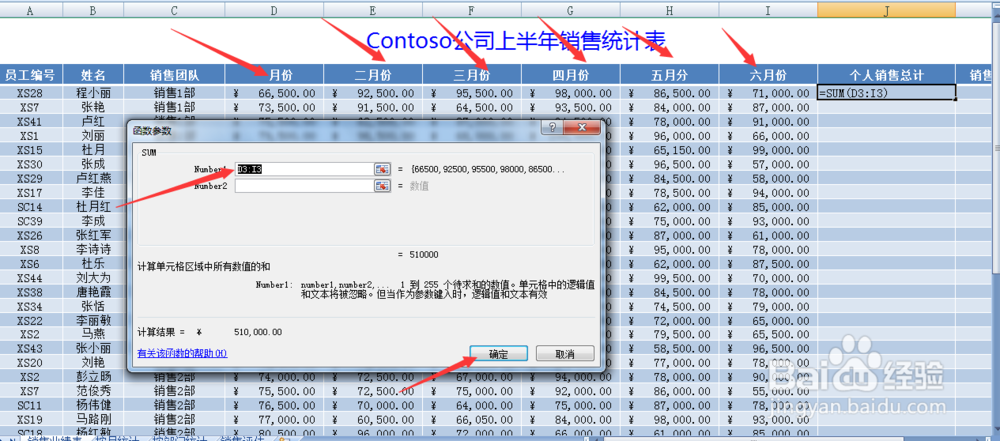The image size is (1000, 441).
Task: Click the 个人销售总计 header cell
Action: [x=886, y=75]
